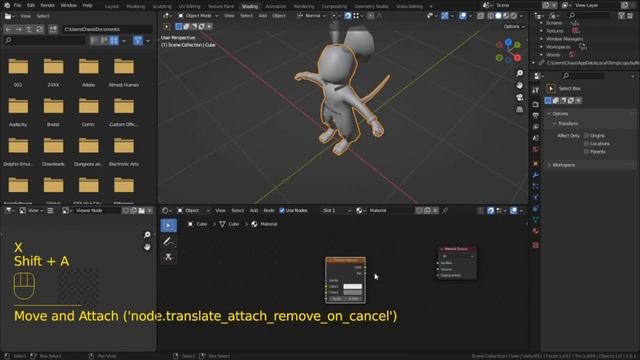Viewport: 640px width, 360px height.
Task: Click the viewport navigation gizmo Z axis
Action: 508,42
